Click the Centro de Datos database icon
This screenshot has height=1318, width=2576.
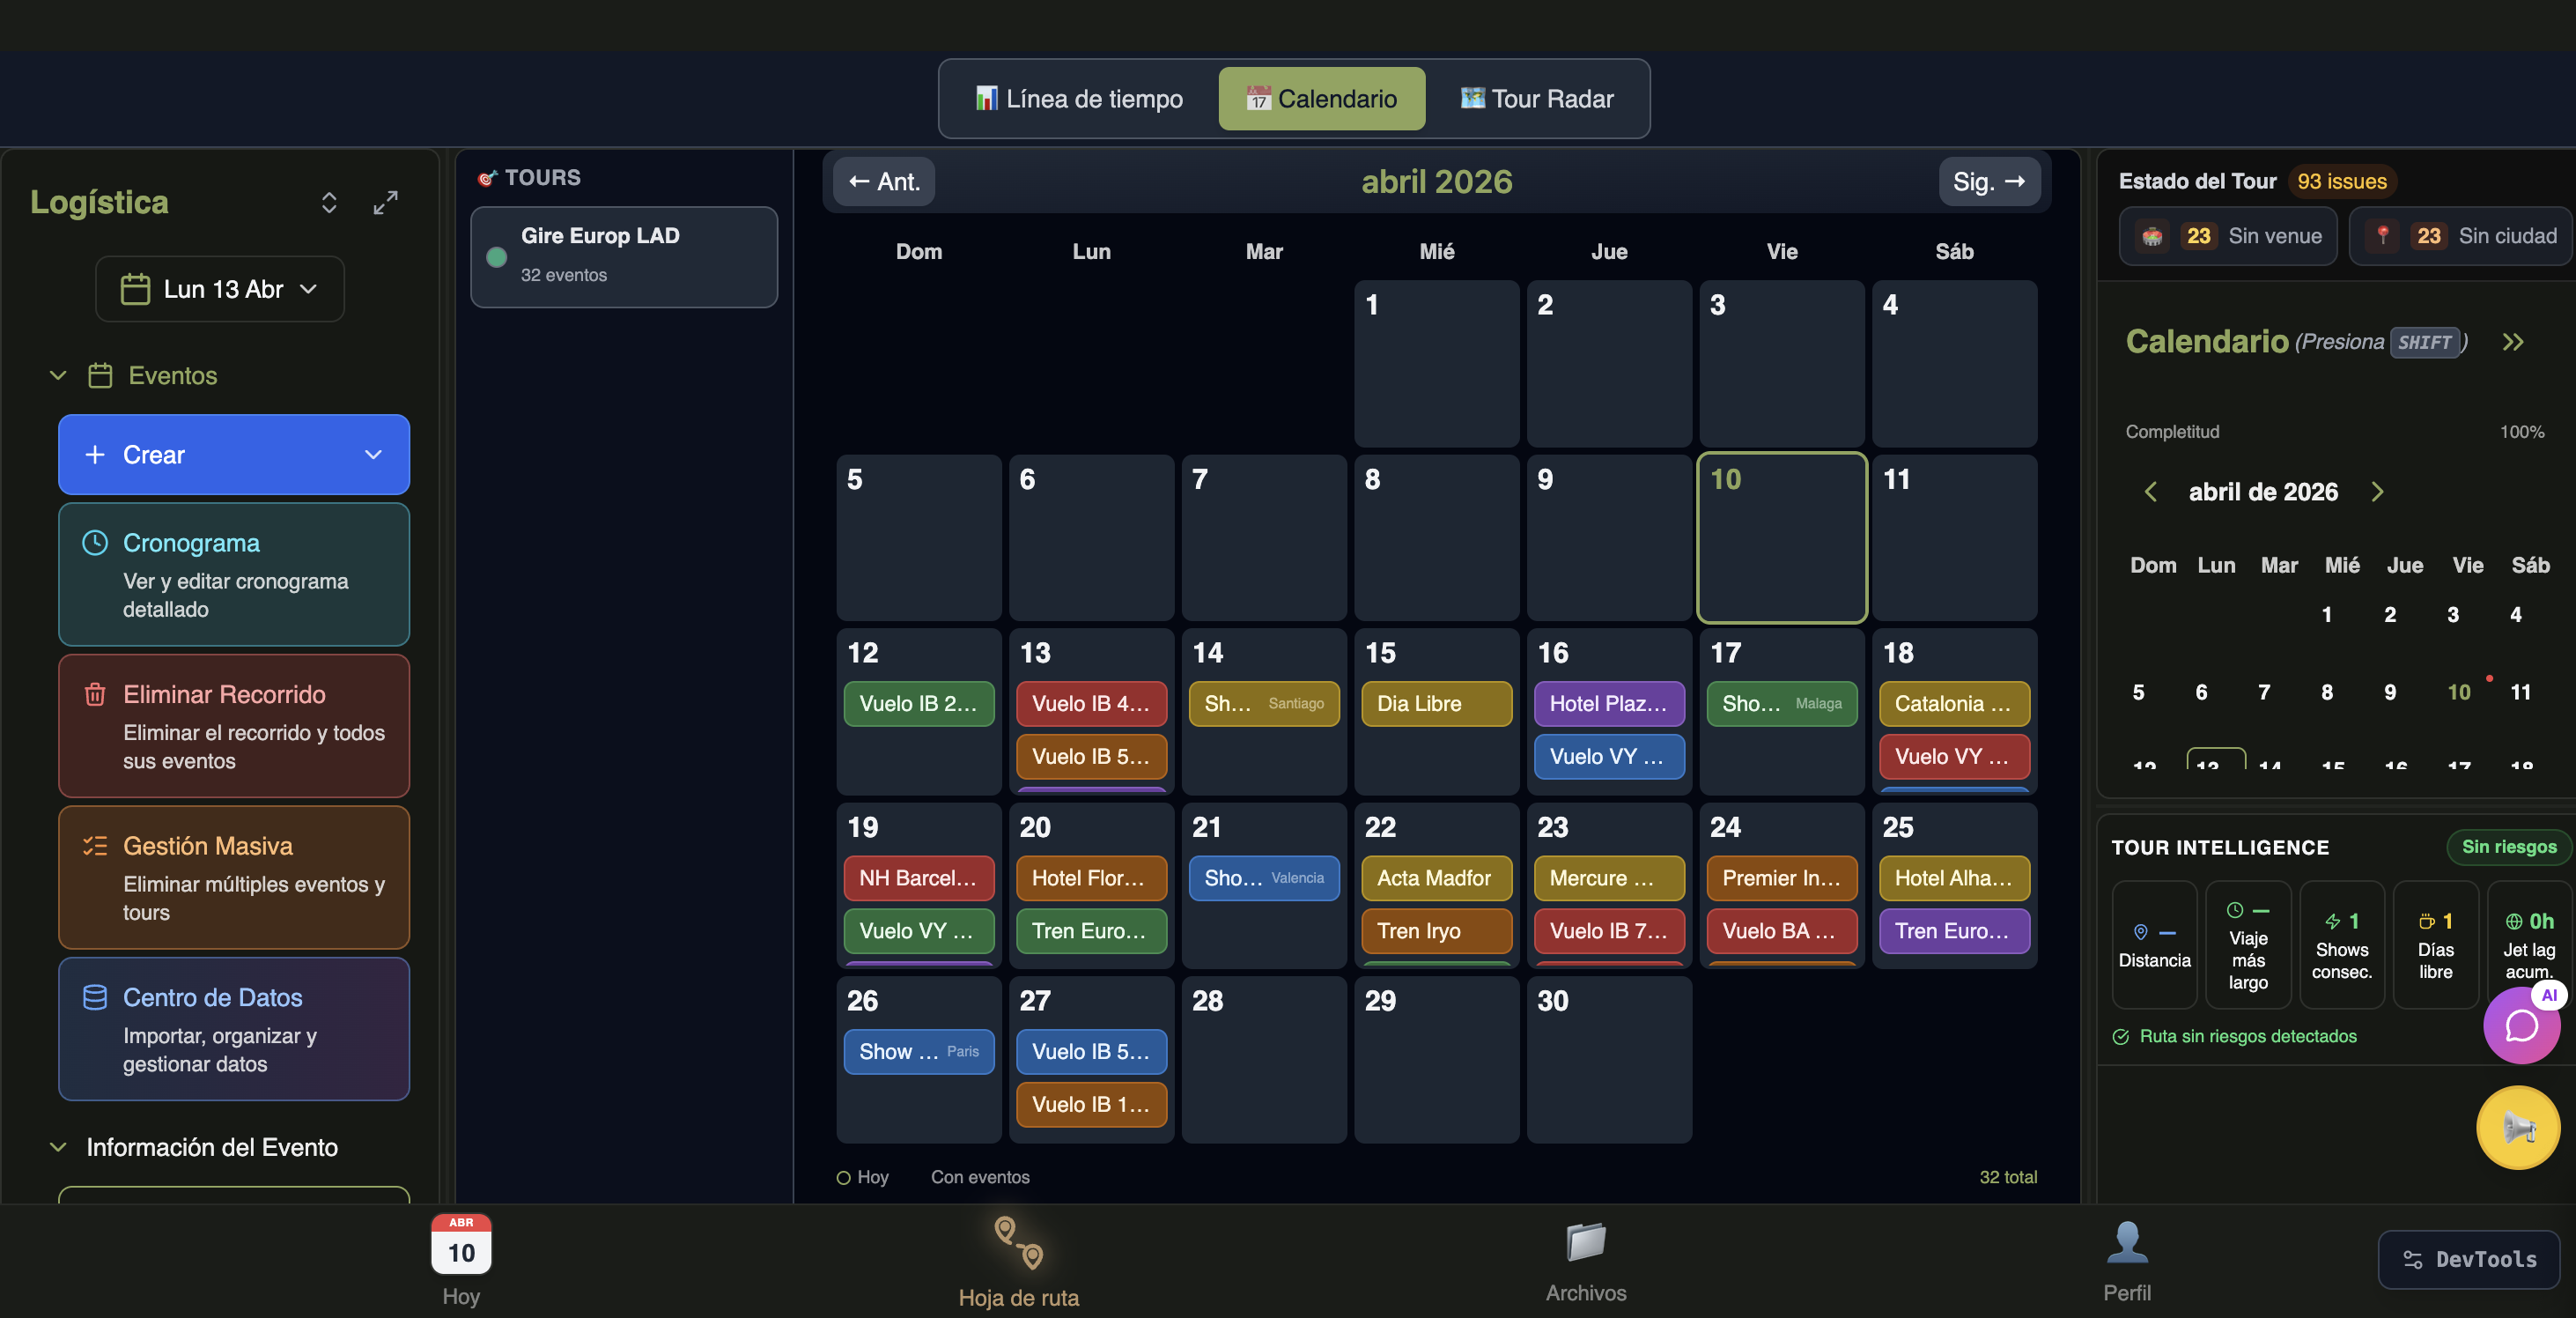(95, 998)
